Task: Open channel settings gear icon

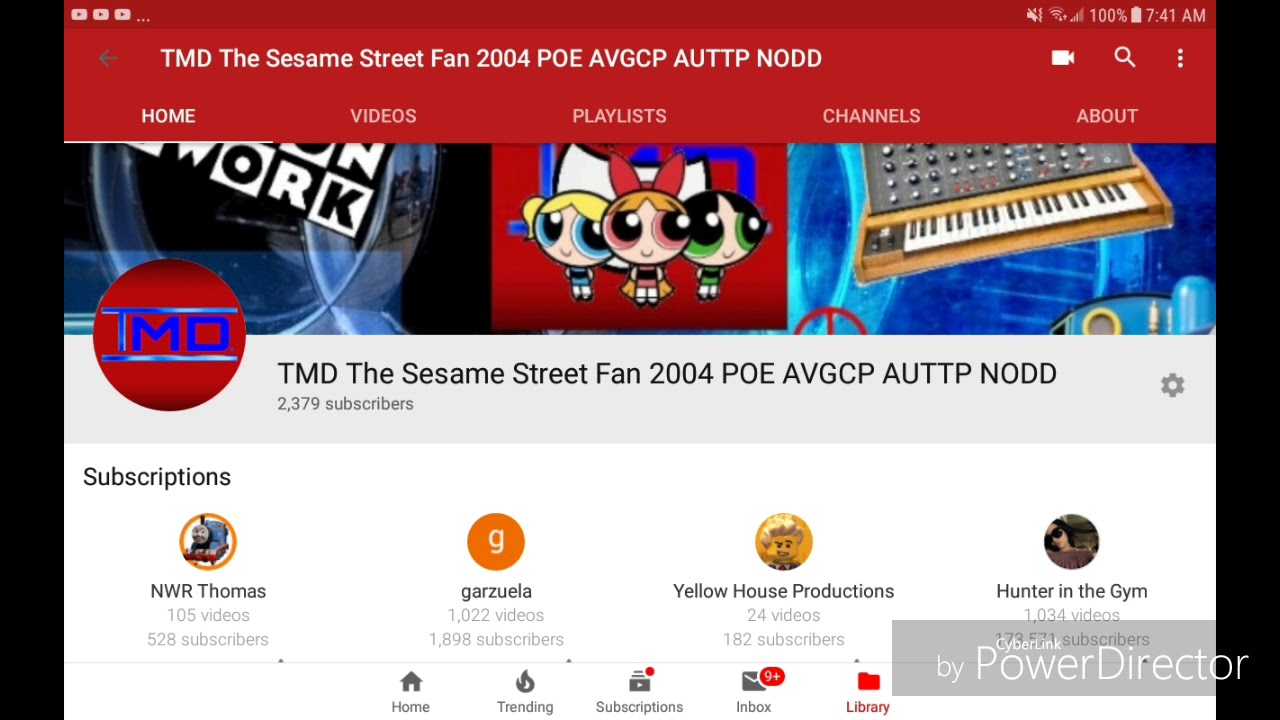Action: pyautogui.click(x=1172, y=386)
